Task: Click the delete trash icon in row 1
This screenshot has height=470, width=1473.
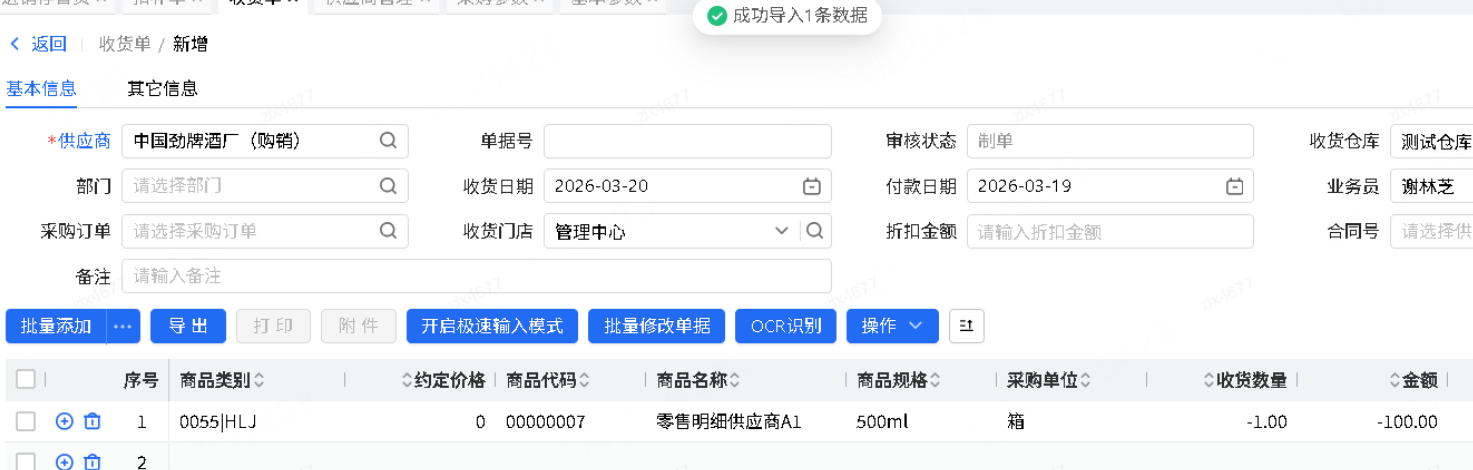Action: [92, 422]
